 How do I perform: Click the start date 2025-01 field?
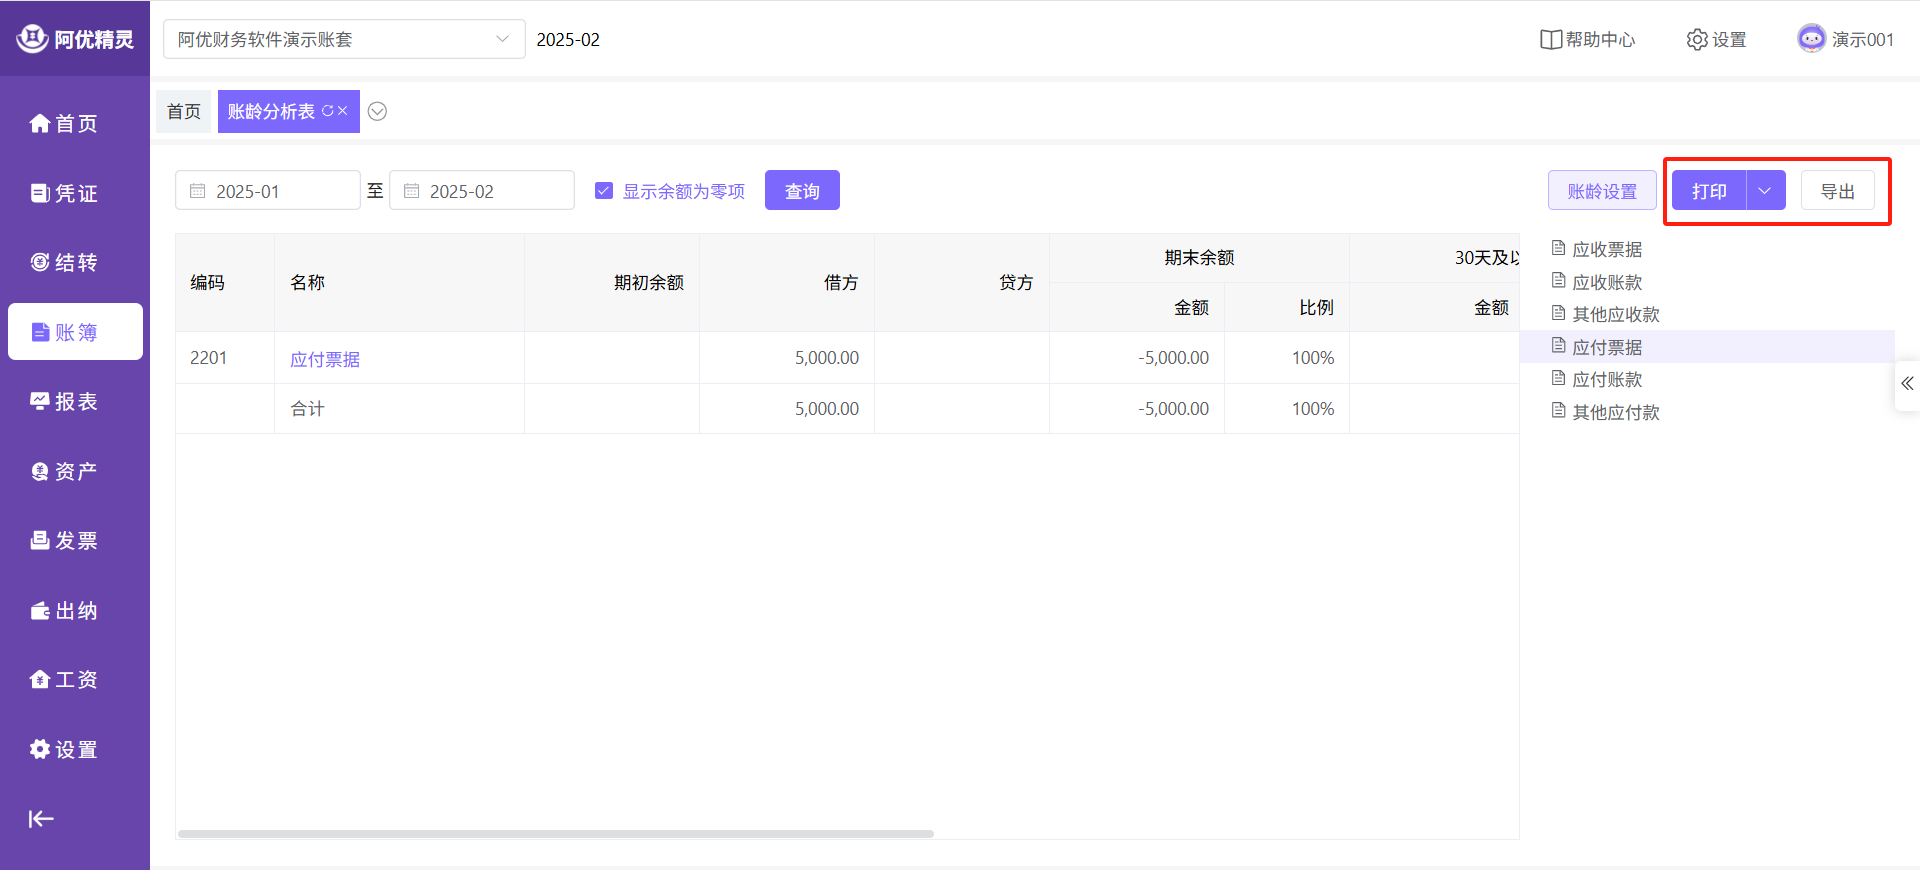point(268,191)
